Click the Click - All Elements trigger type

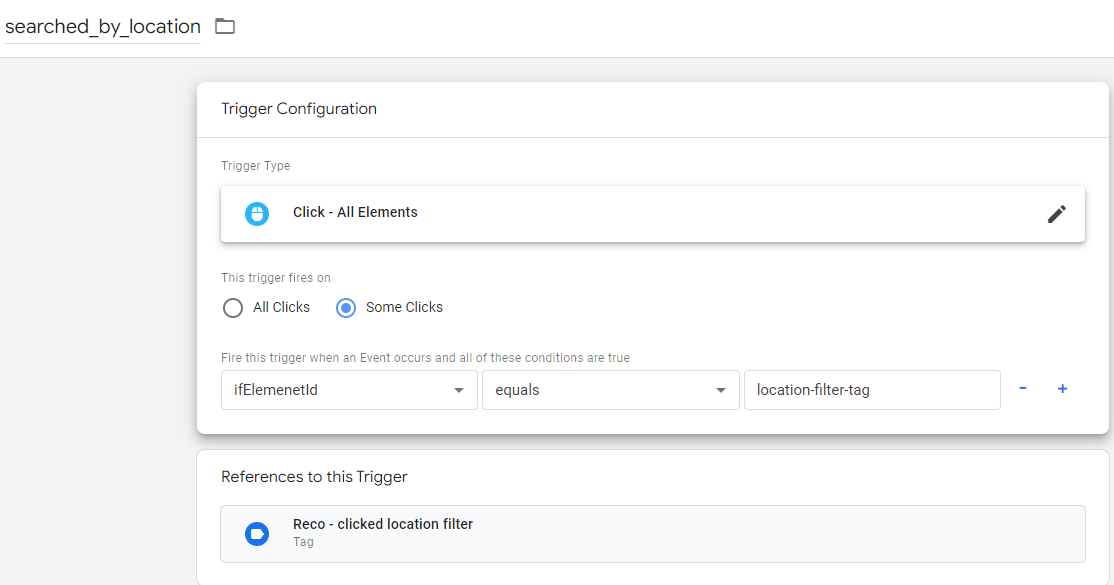click(355, 212)
